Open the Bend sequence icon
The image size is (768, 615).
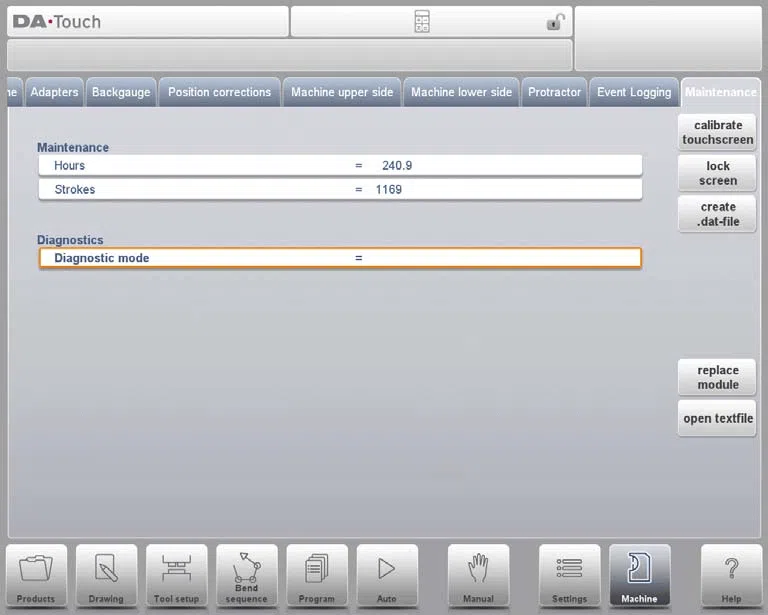point(246,576)
